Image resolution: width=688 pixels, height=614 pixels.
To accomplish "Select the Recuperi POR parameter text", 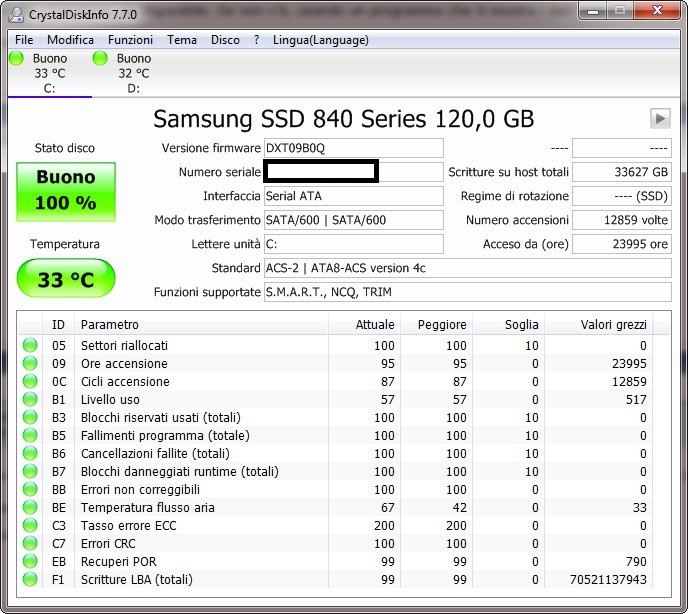I will 118,561.
